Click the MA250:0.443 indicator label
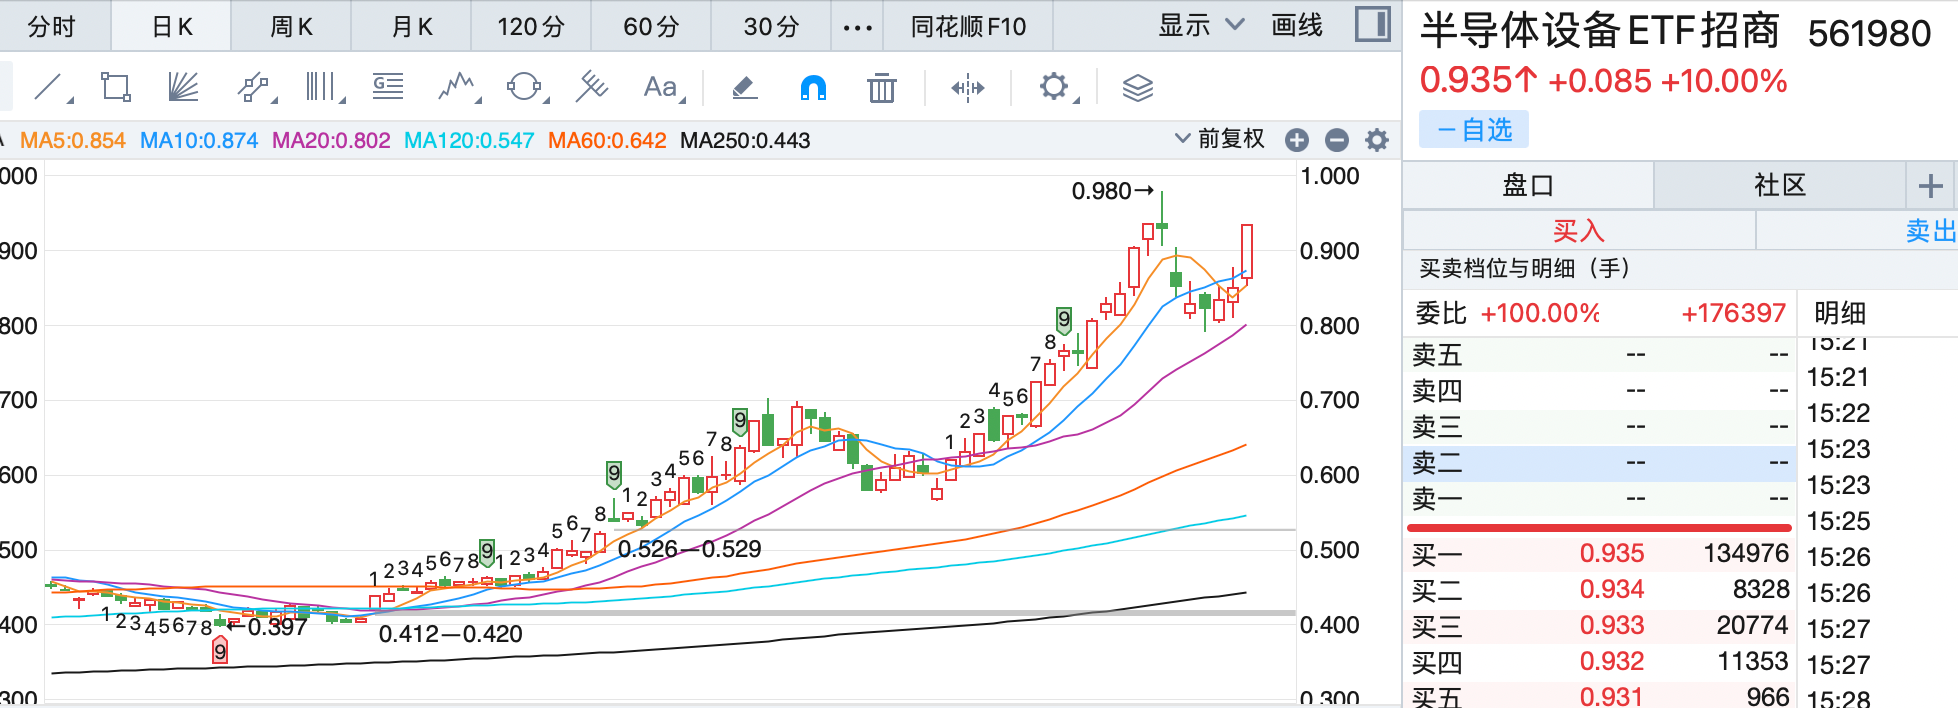 click(745, 141)
